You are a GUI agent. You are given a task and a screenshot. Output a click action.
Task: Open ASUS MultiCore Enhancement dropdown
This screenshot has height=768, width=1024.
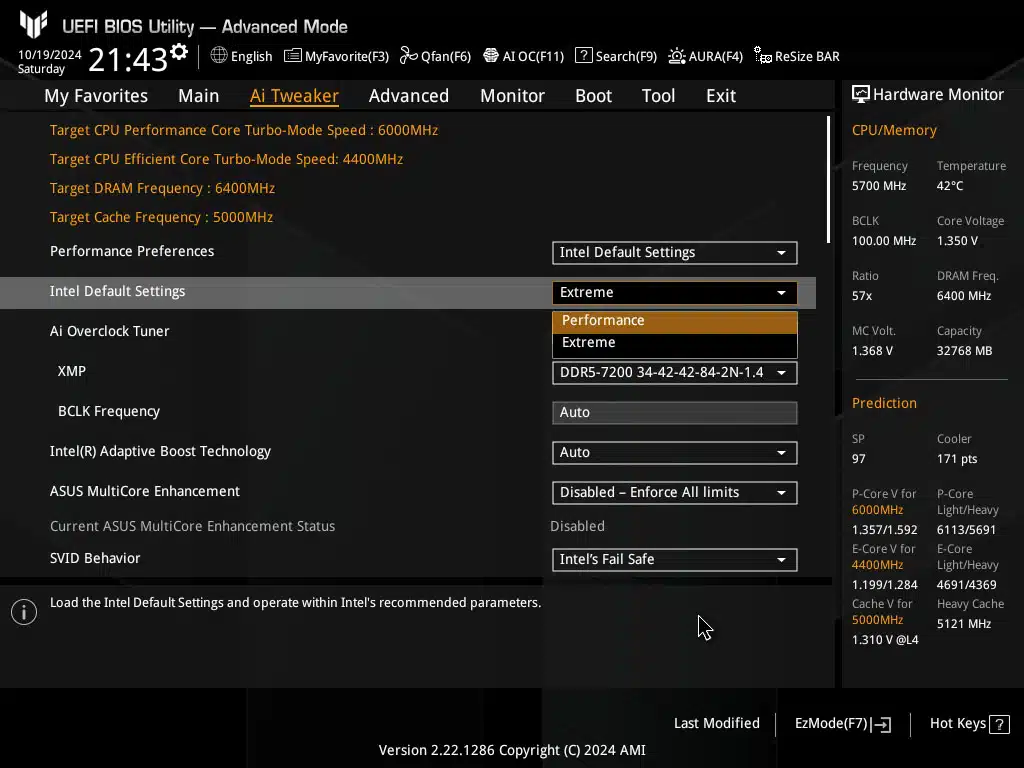click(x=675, y=492)
